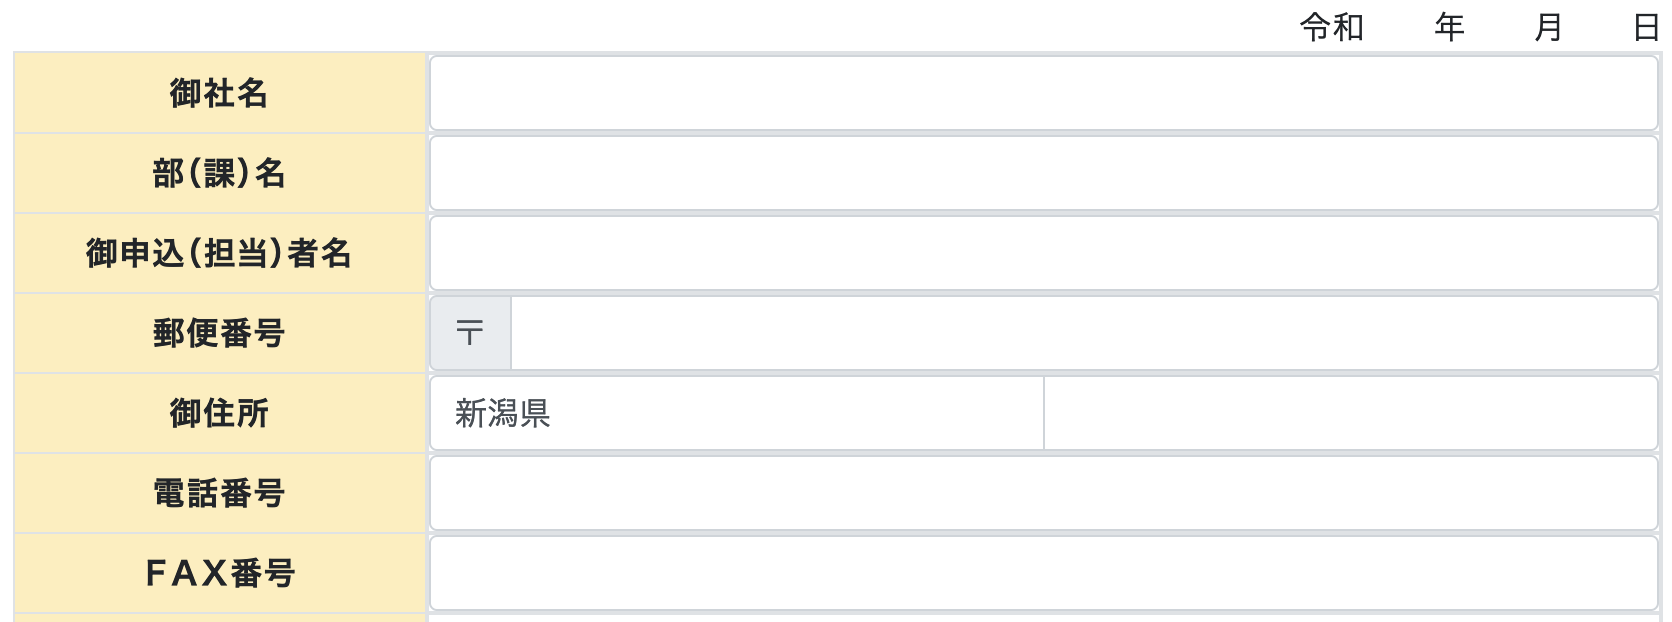Click the 御申込(担当)者名 row label
1672x622 pixels.
pos(219,253)
